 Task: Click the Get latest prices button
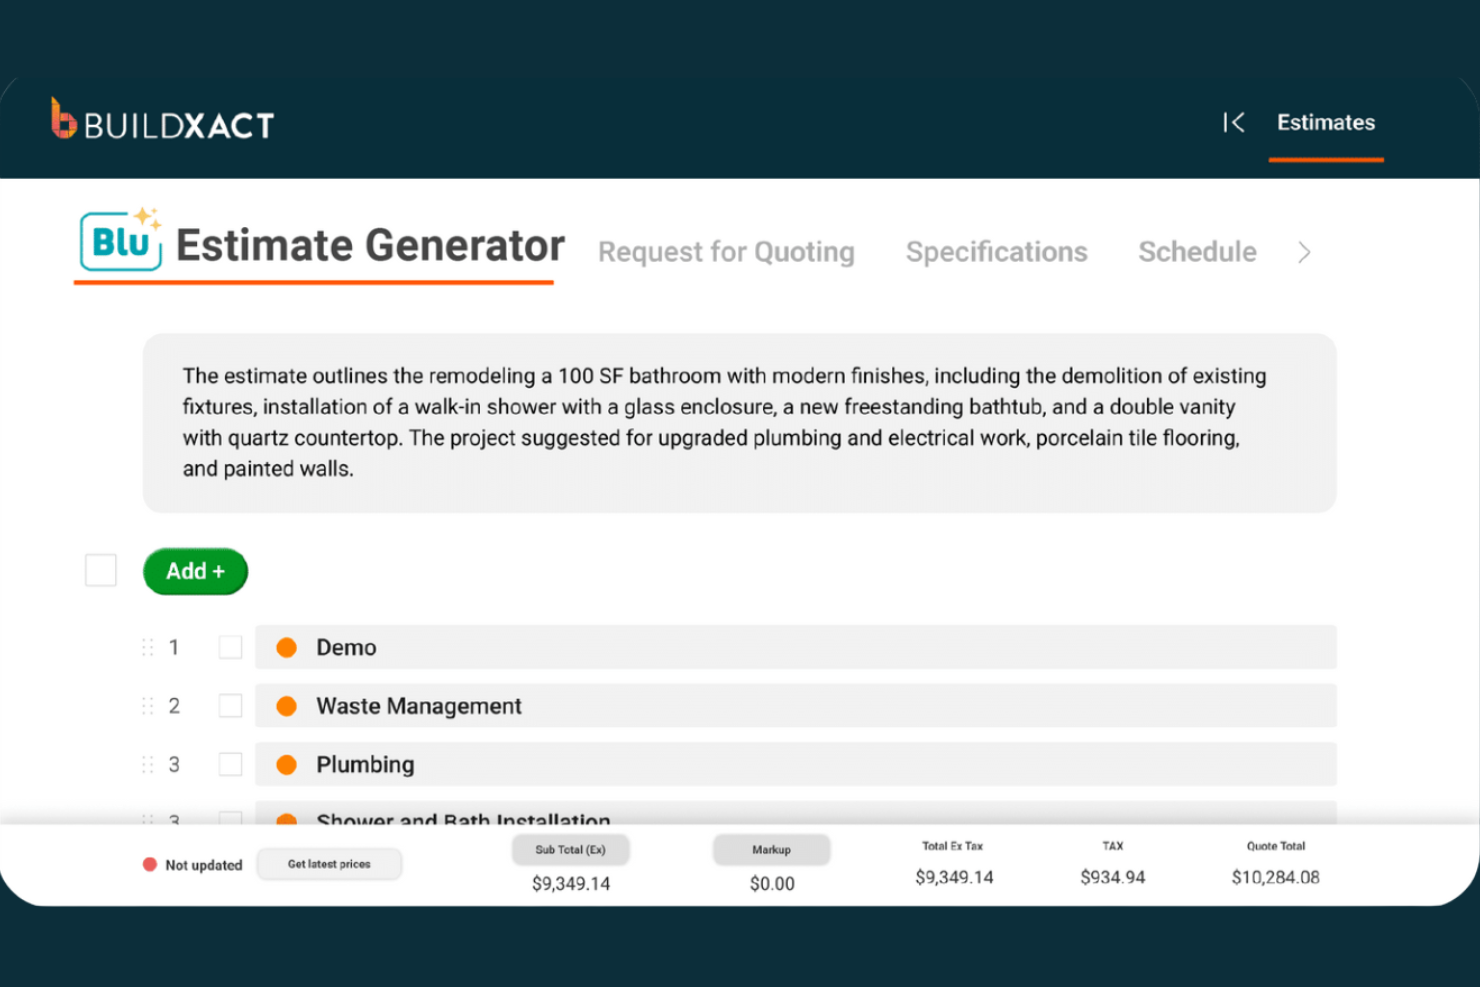[329, 863]
